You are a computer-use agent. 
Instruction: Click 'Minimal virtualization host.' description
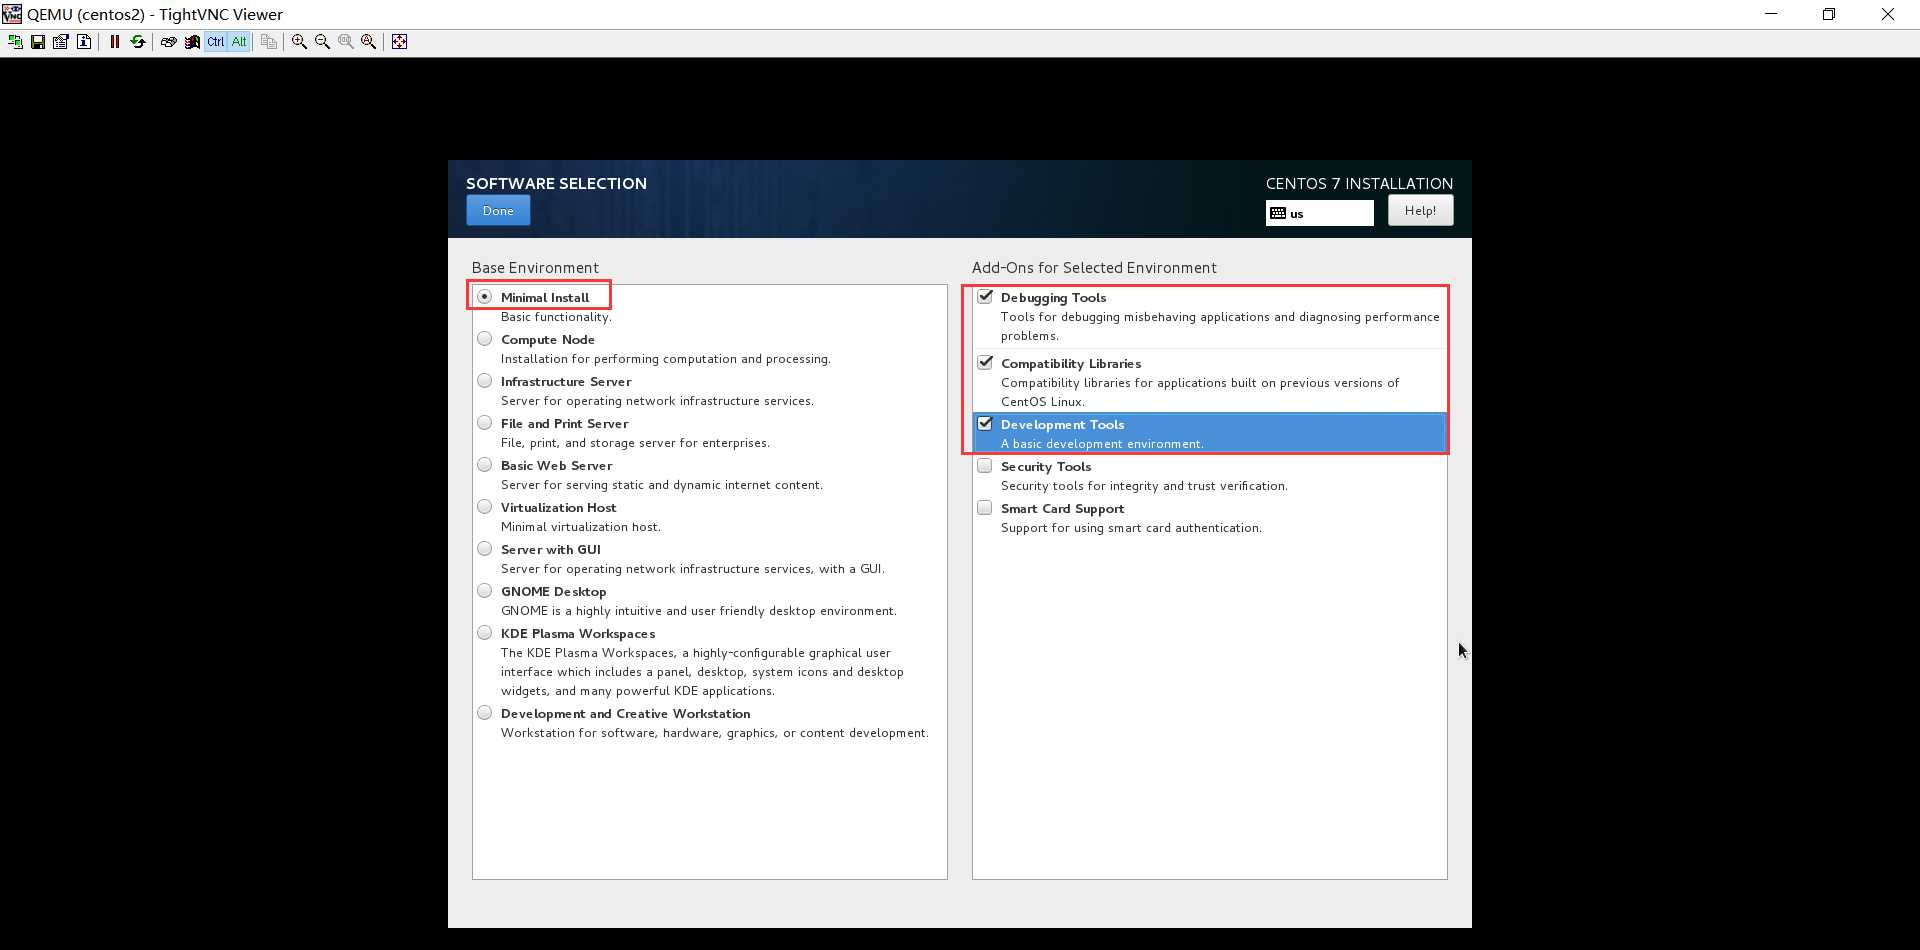coord(581,527)
